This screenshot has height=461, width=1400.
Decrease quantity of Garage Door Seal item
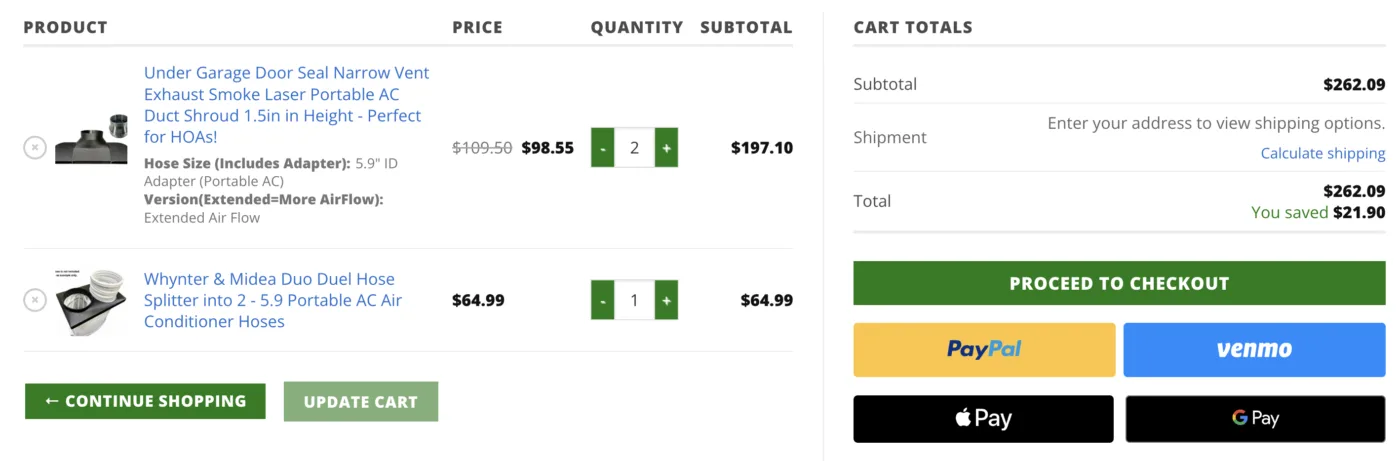pos(602,148)
